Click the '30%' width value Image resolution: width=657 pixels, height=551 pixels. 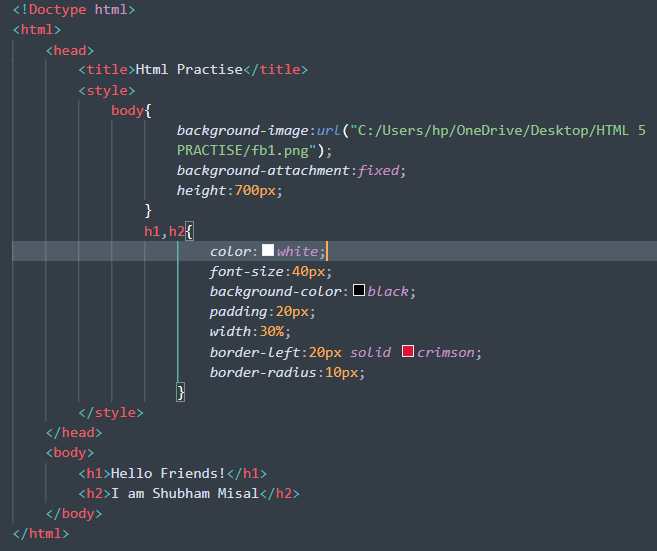[x=272, y=331]
